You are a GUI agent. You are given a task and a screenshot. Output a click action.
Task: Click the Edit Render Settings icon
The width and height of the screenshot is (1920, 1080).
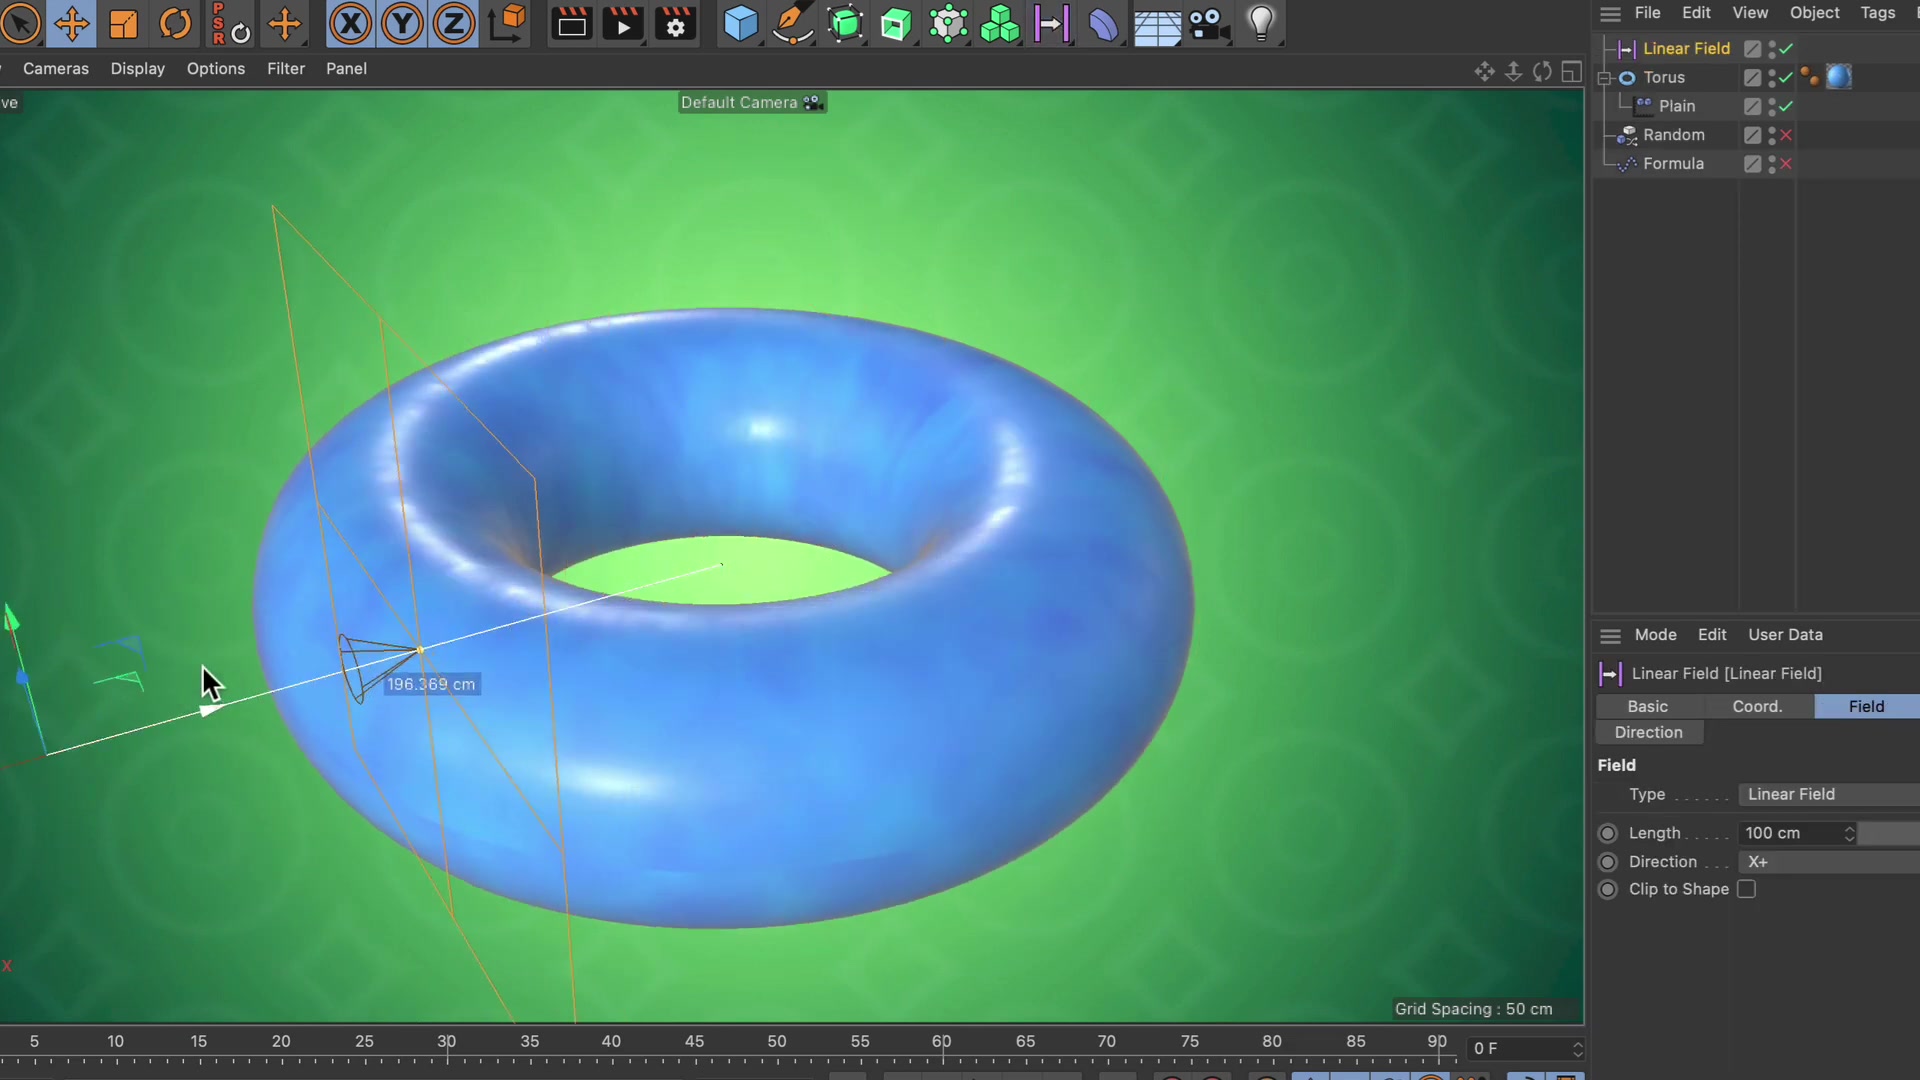[x=675, y=23]
